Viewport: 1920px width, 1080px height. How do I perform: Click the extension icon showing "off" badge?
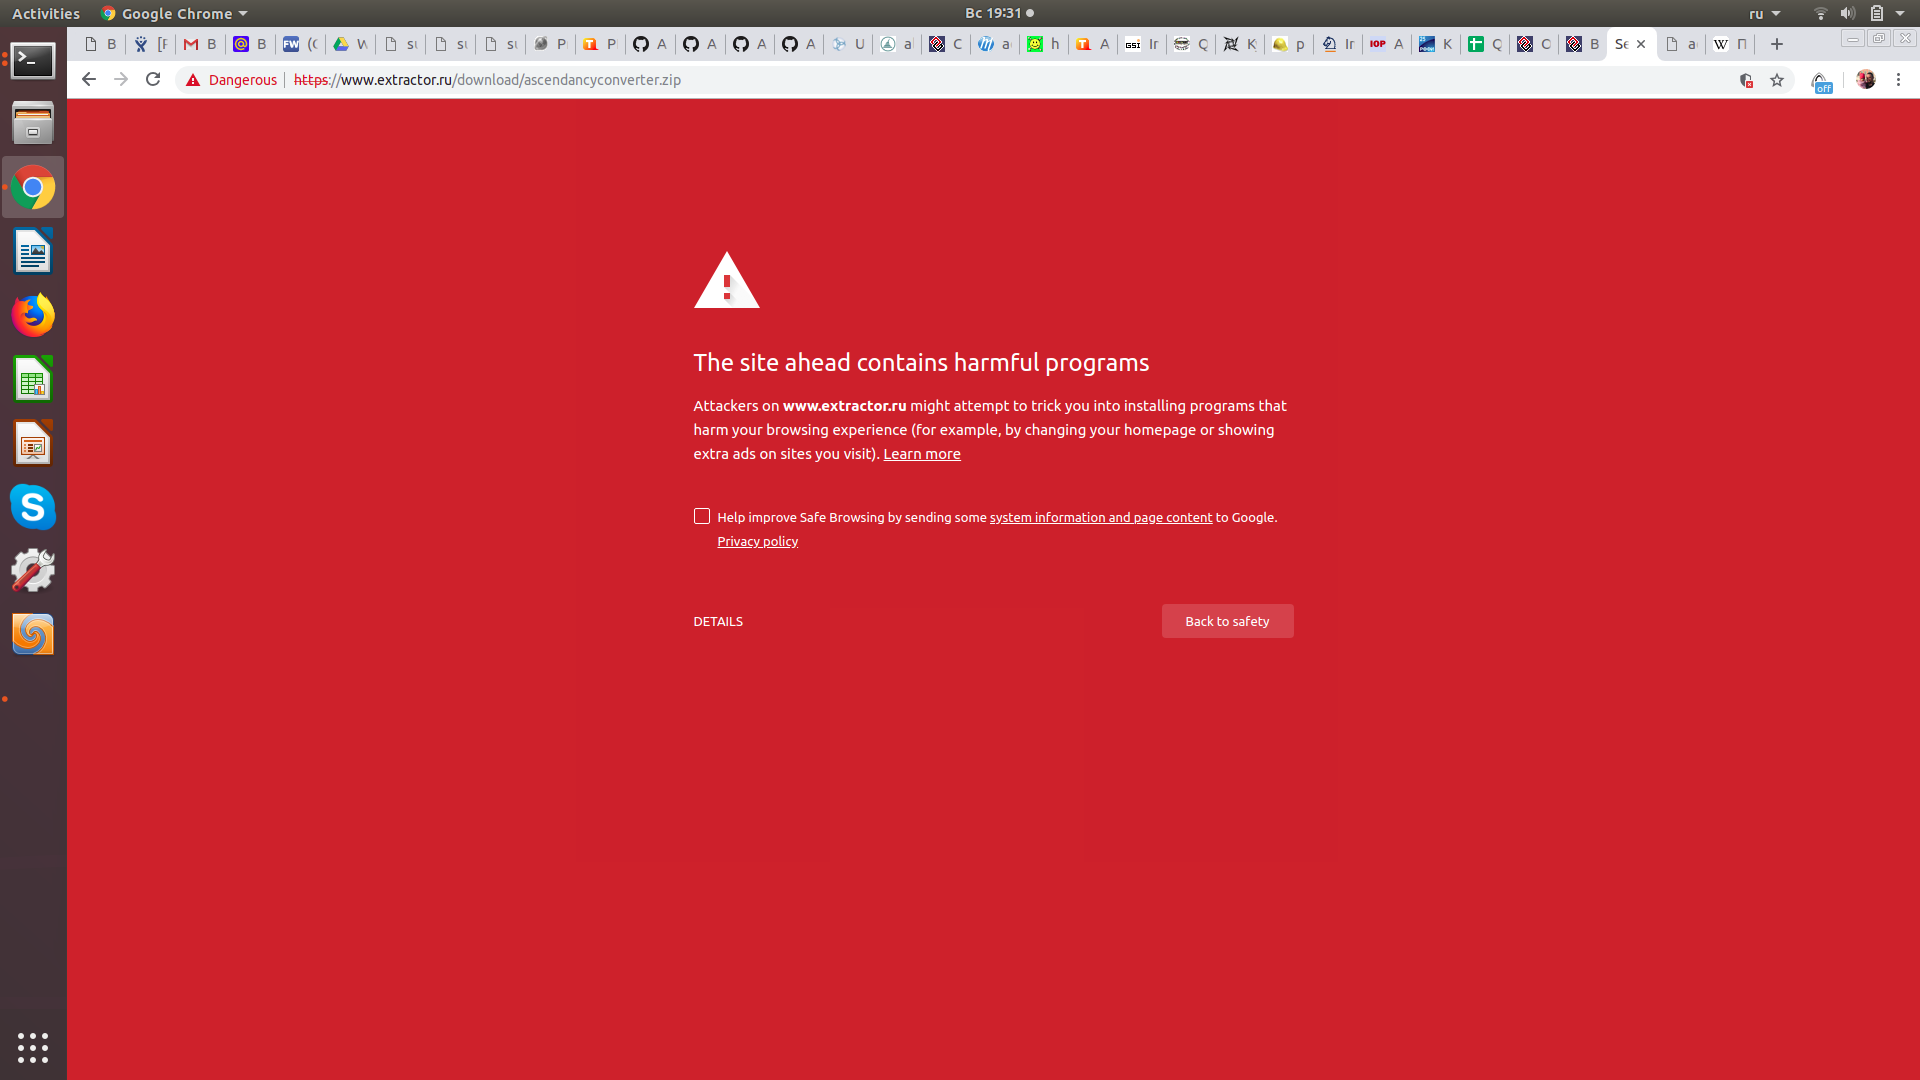point(1821,81)
